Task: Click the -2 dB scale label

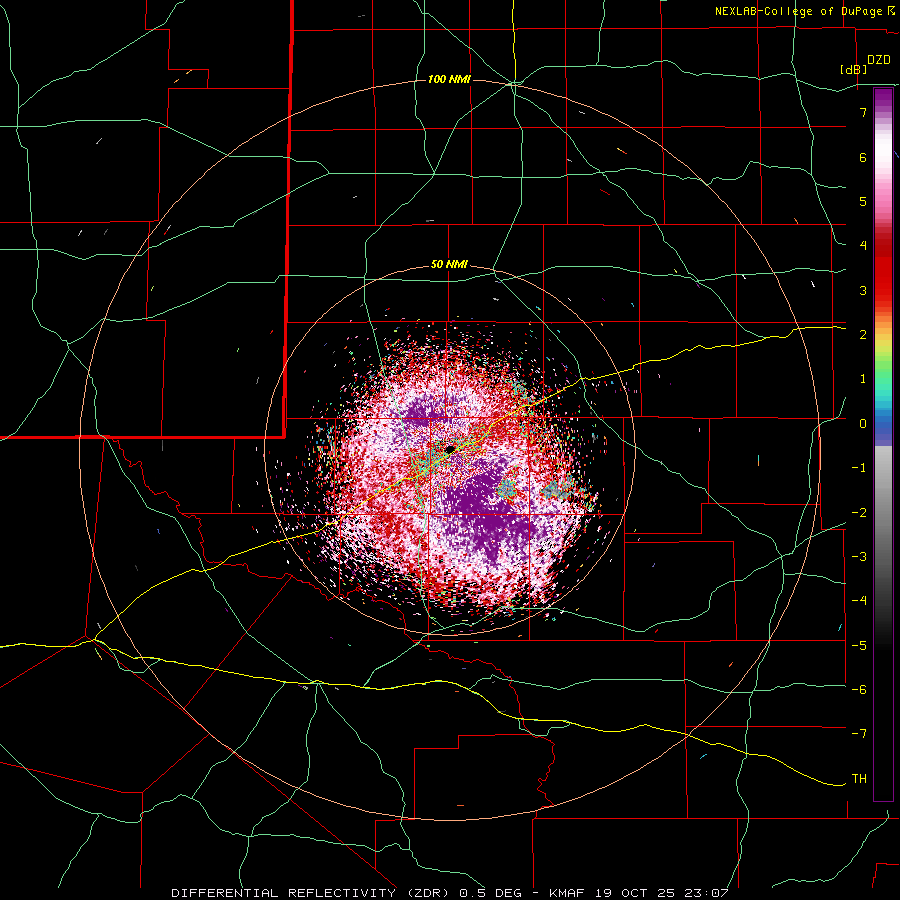Action: coord(859,512)
